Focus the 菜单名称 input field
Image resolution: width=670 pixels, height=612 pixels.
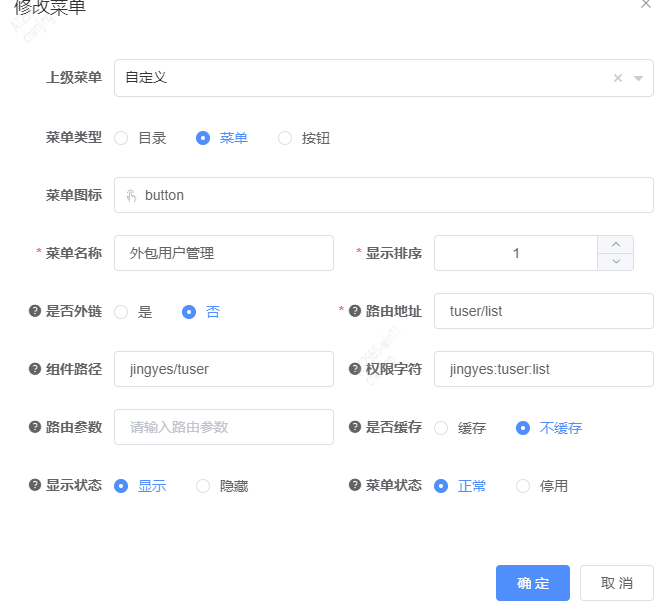223,253
